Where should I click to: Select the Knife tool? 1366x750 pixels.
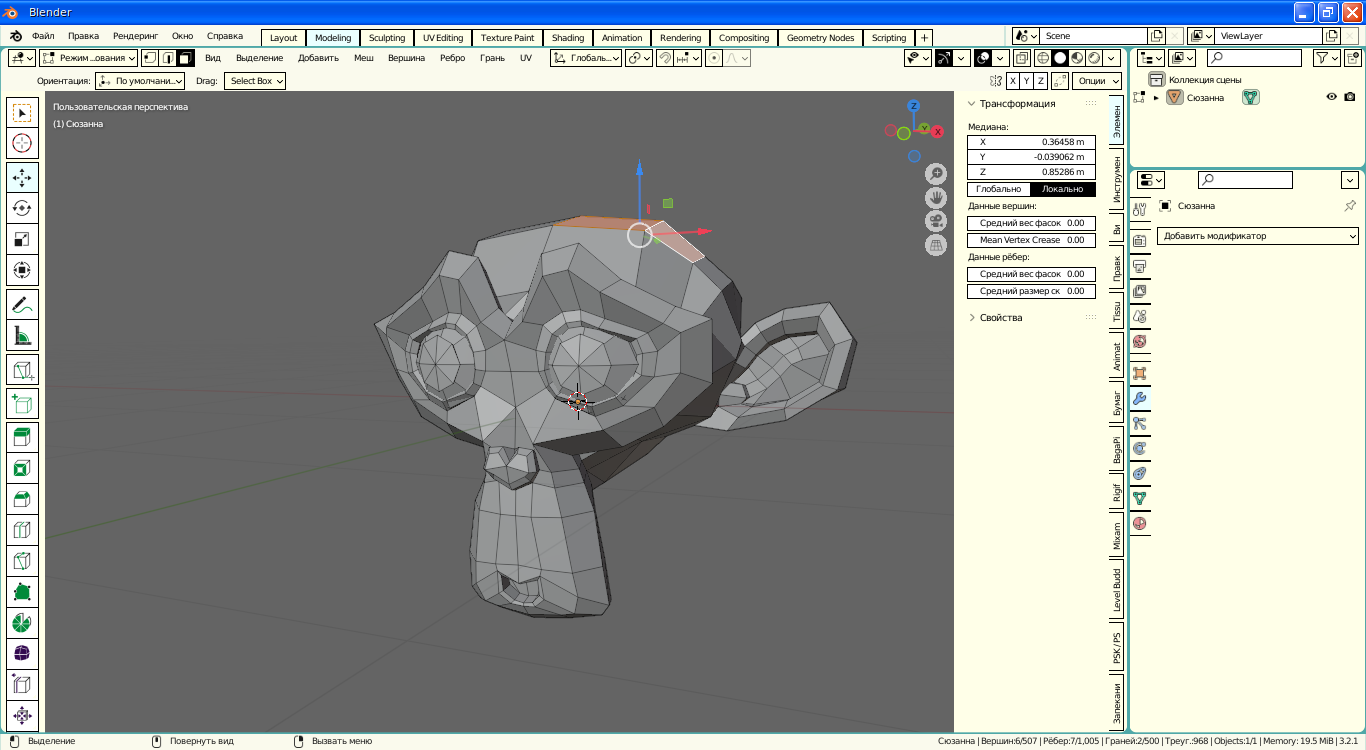(x=22, y=561)
